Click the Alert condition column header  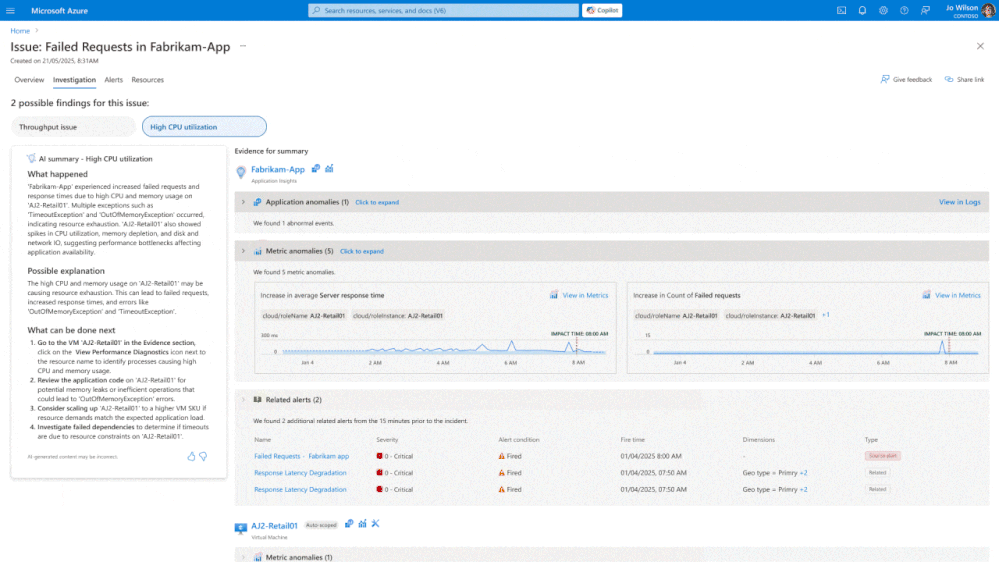click(519, 440)
